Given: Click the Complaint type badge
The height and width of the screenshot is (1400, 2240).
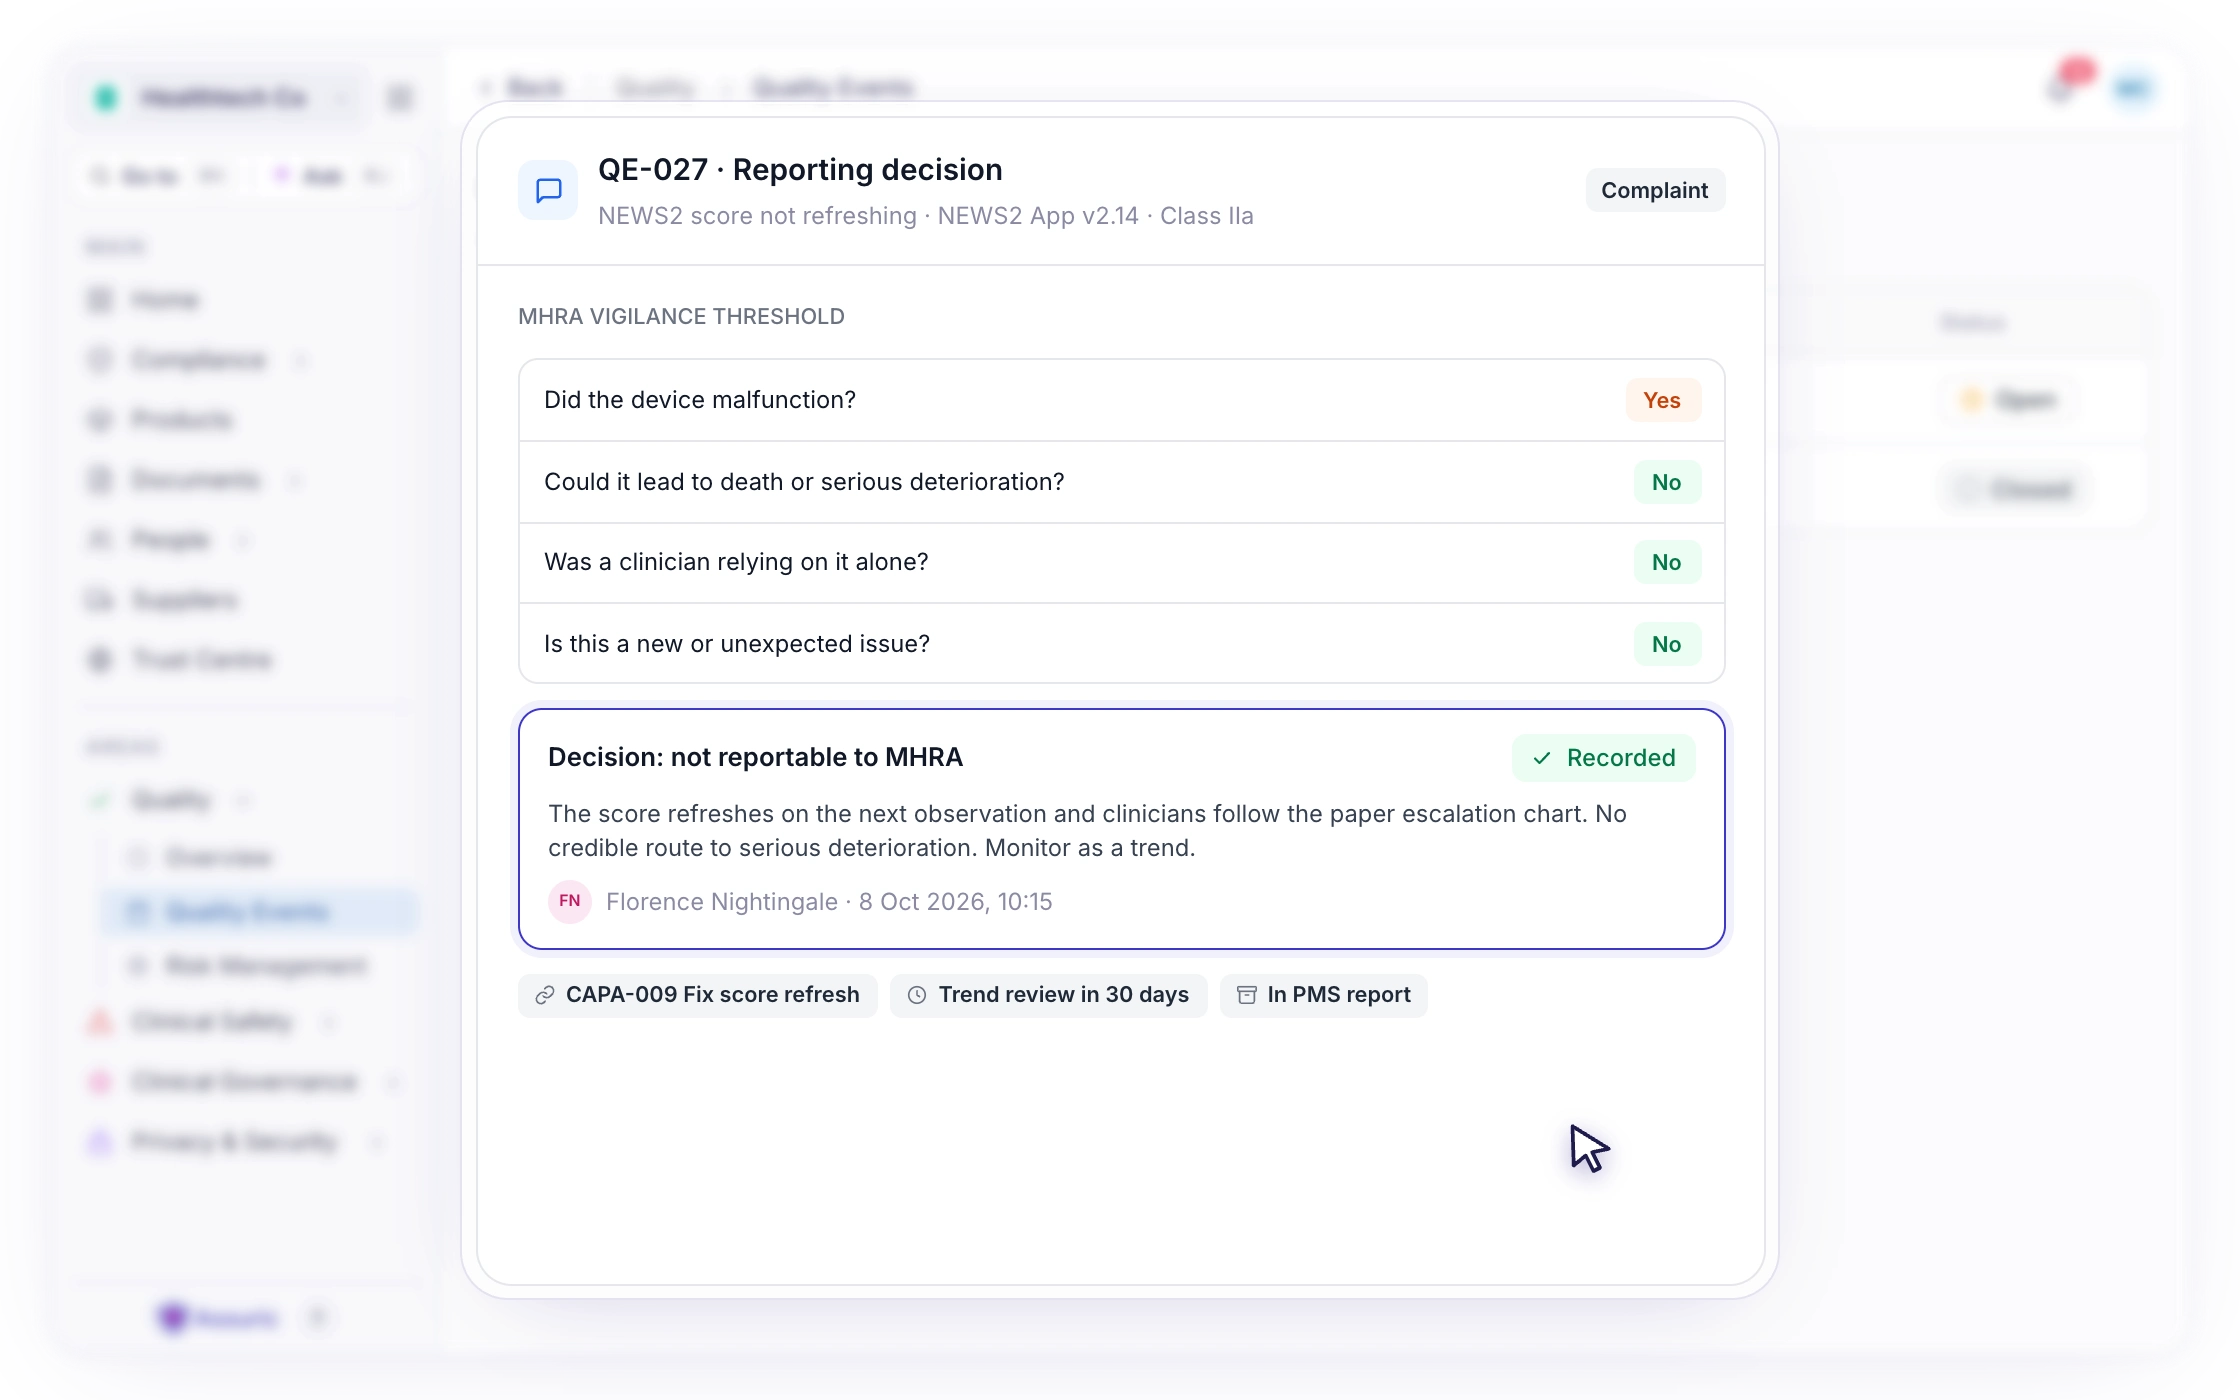Looking at the screenshot, I should [1655, 190].
